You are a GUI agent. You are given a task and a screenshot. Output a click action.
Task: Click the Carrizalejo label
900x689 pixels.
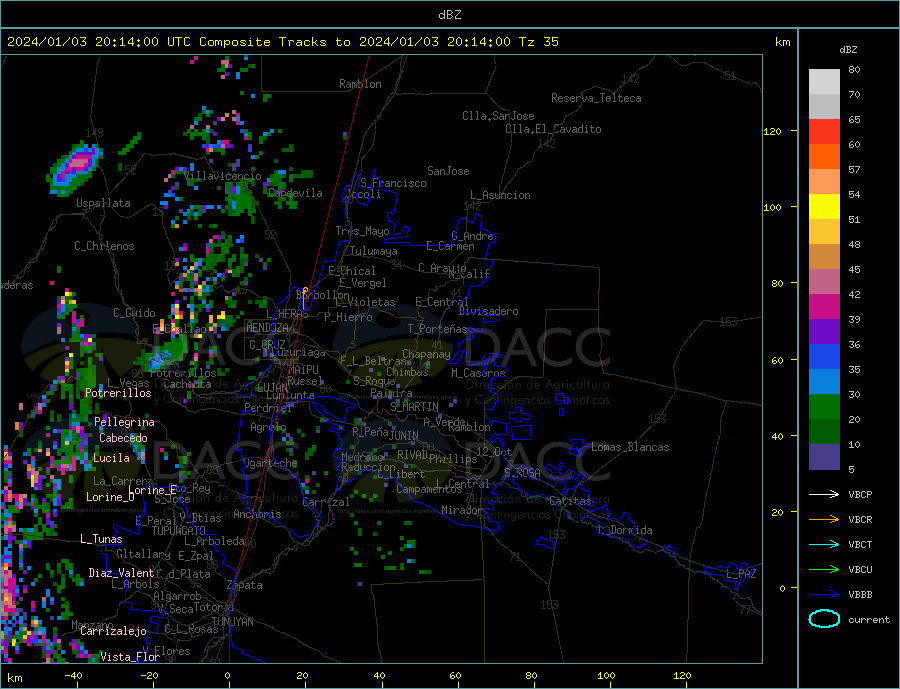coord(113,631)
